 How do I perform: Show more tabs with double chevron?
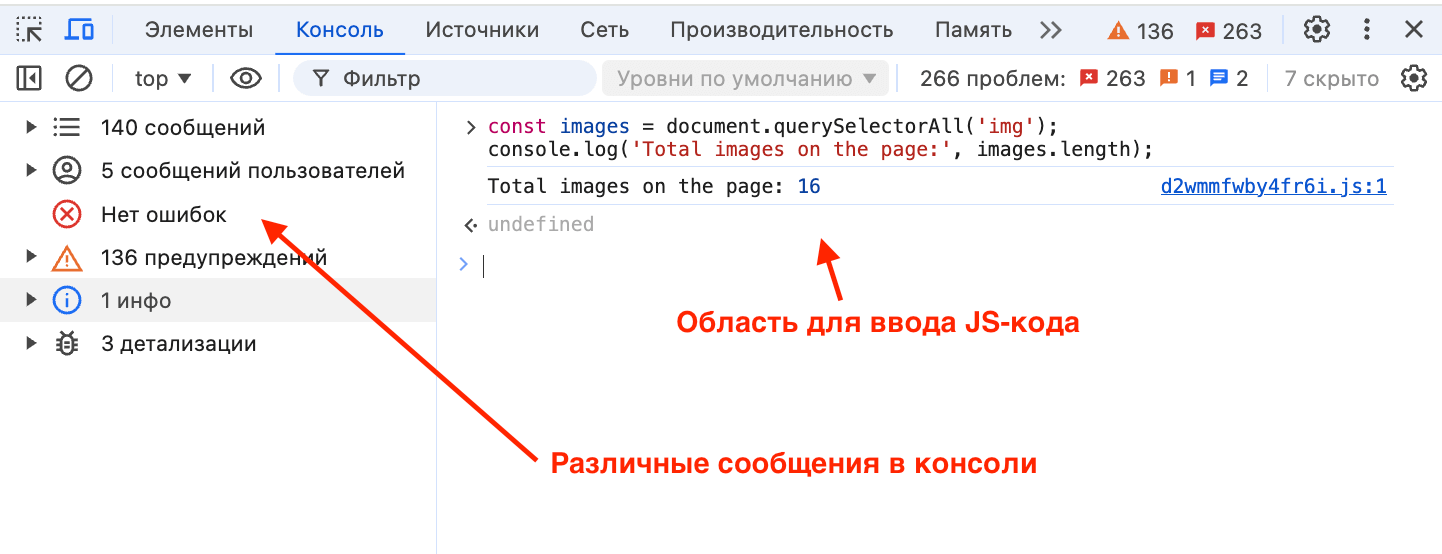coord(1051,30)
